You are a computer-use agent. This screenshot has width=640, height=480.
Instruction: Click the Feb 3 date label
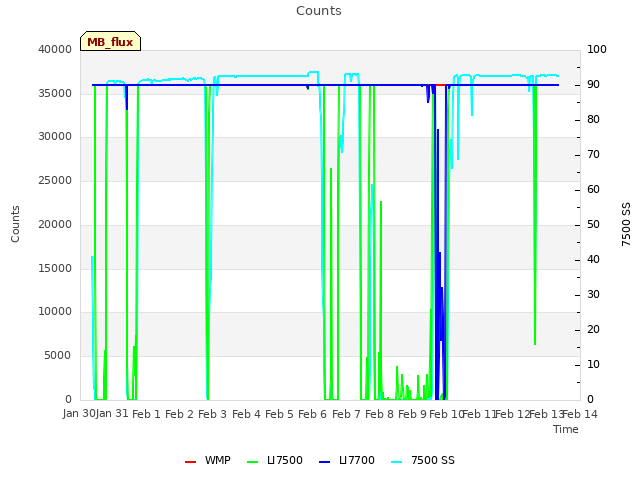pyautogui.click(x=213, y=414)
